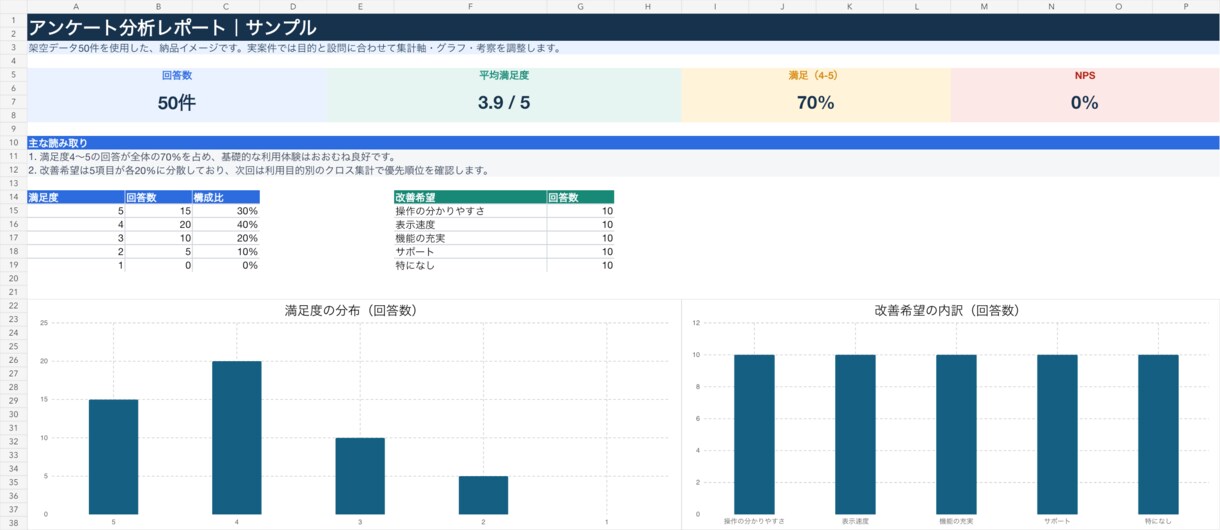Select the 満足度 table header cell
The width and height of the screenshot is (1220, 530).
click(x=75, y=197)
